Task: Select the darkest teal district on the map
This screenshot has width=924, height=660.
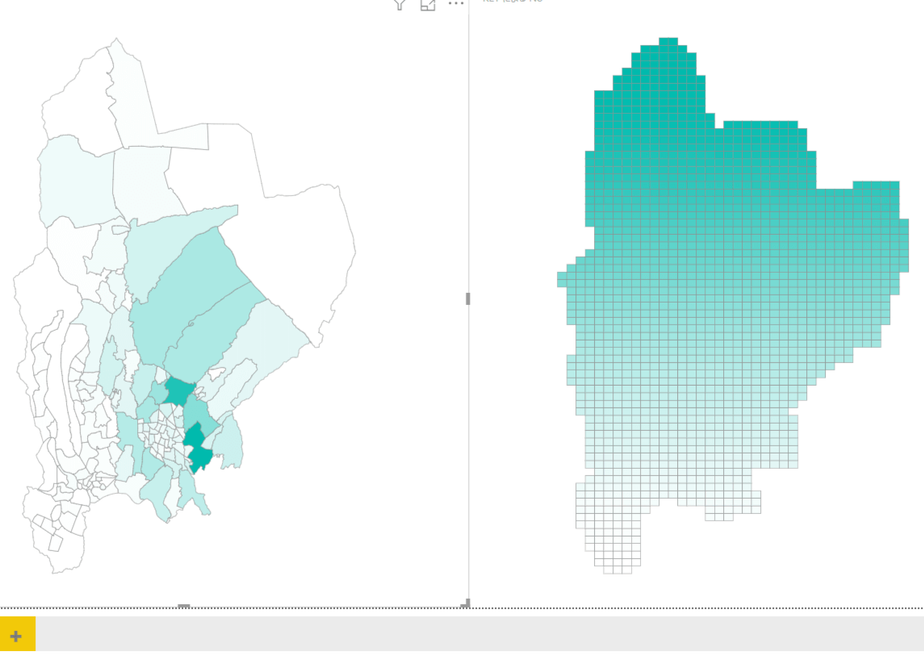Action: pyautogui.click(x=201, y=458)
